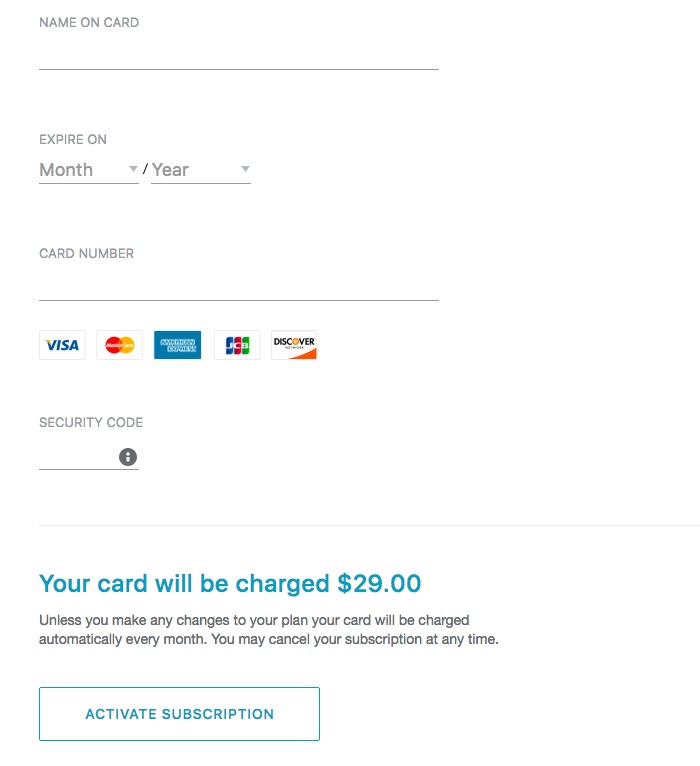
Task: Focus the Name on Card field
Action: [x=239, y=55]
